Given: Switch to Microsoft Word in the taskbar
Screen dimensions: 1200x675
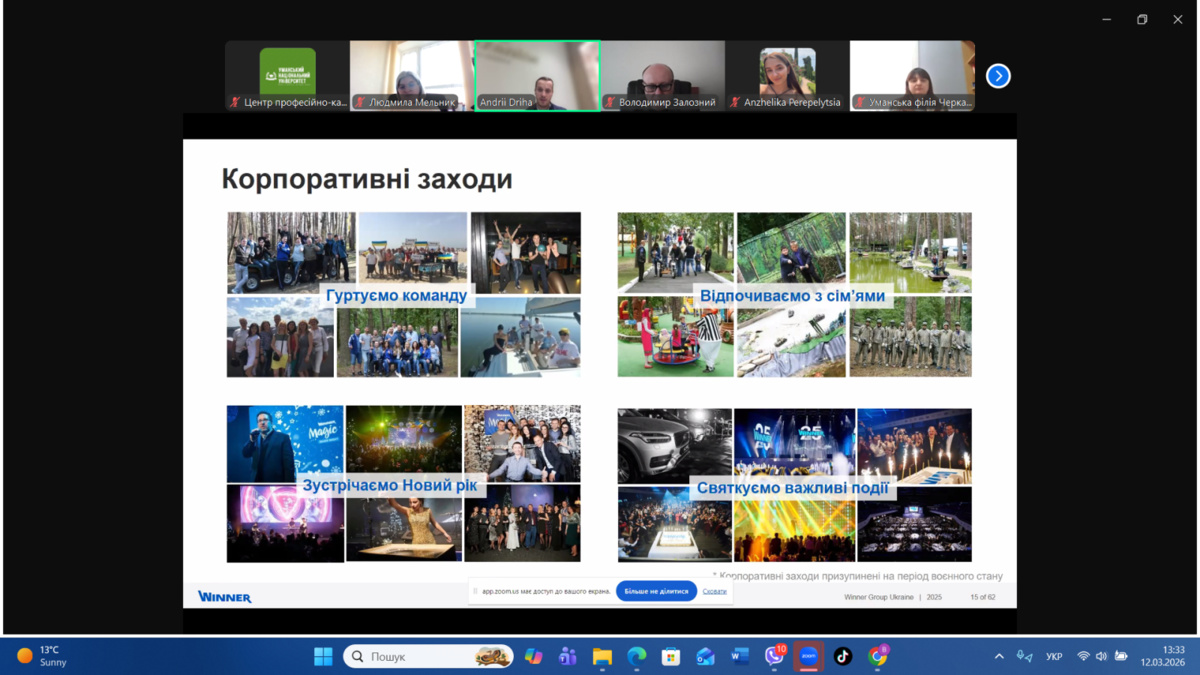Looking at the screenshot, I should click(x=740, y=656).
